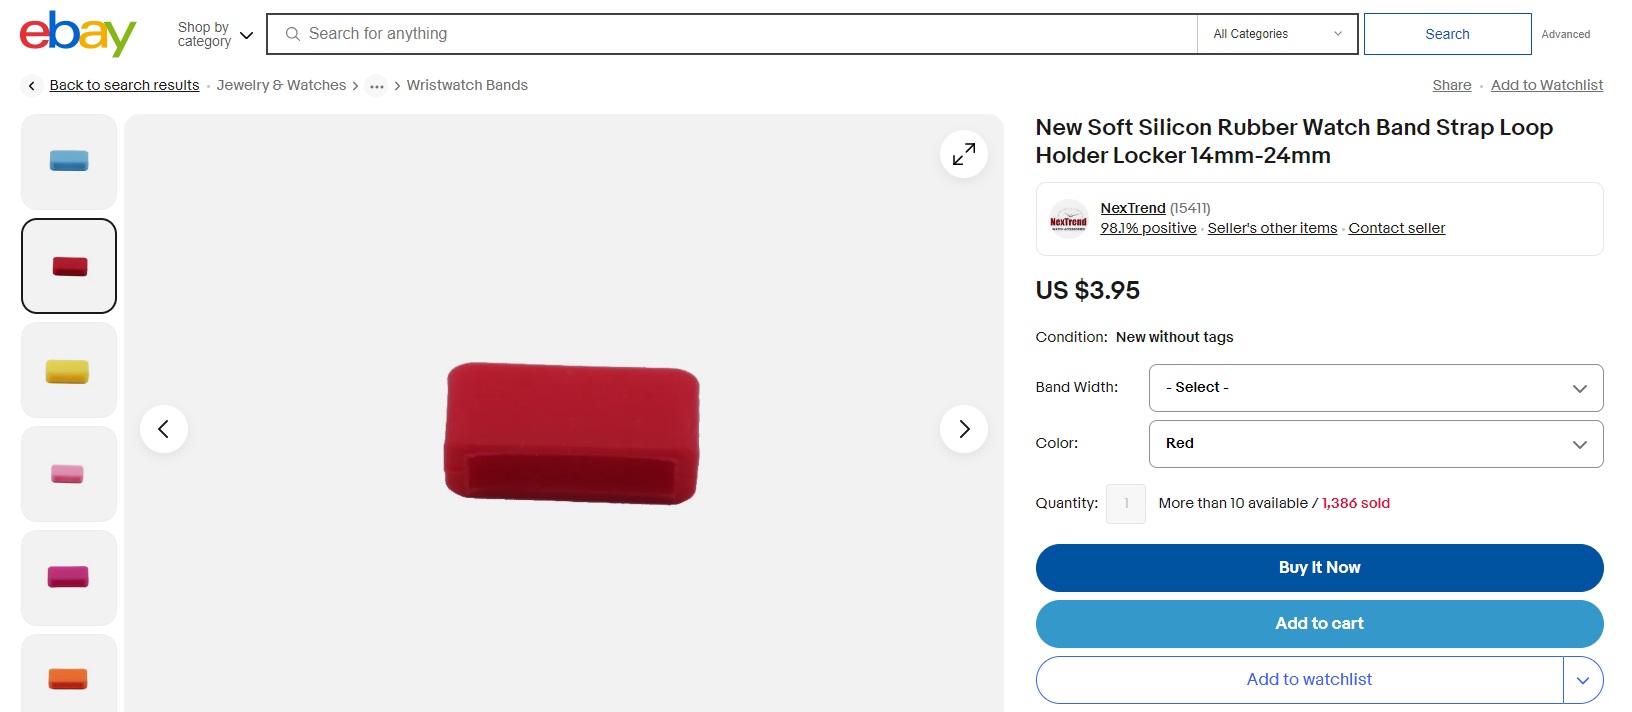Open the Band Width select dropdown
The height and width of the screenshot is (712, 1632).
pos(1376,388)
